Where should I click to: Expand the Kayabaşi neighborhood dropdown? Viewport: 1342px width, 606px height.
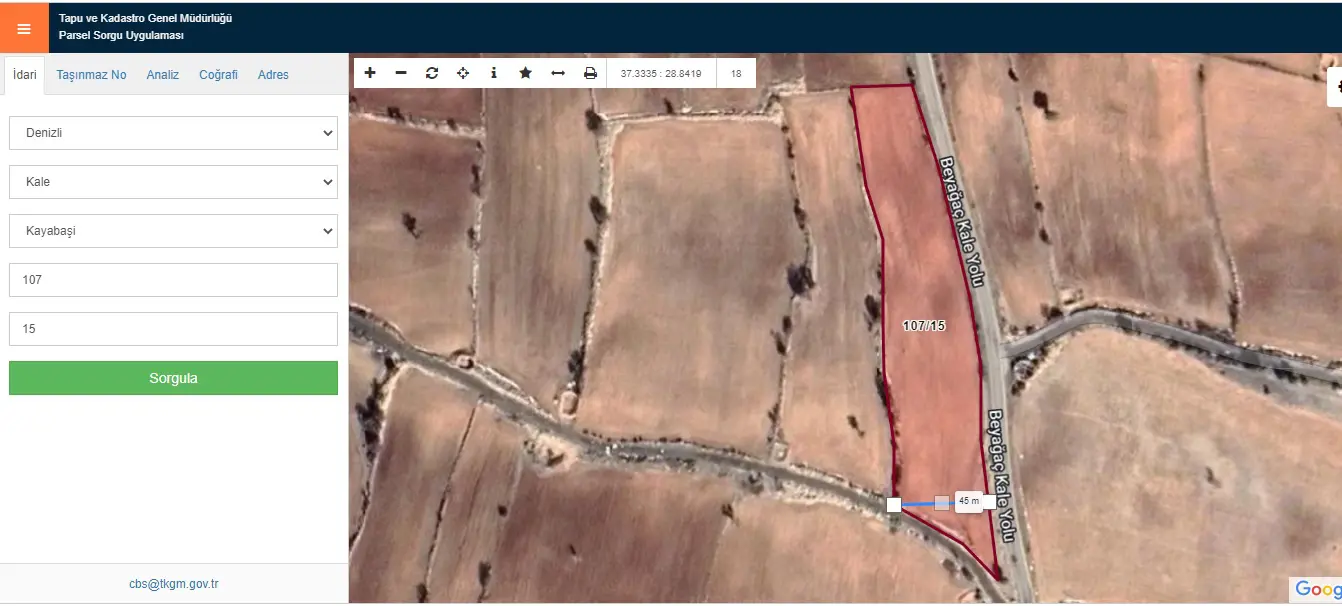pyautogui.click(x=173, y=231)
